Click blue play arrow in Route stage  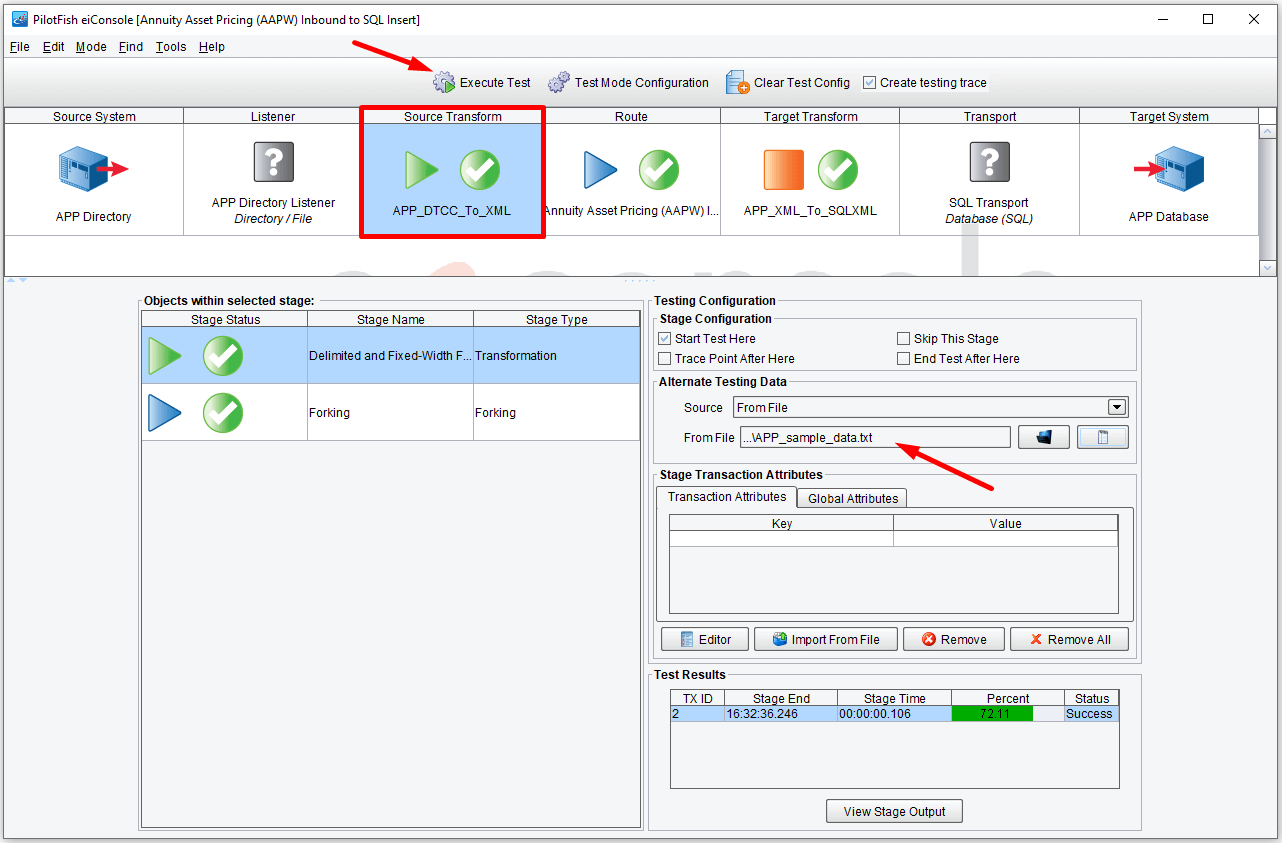(601, 170)
